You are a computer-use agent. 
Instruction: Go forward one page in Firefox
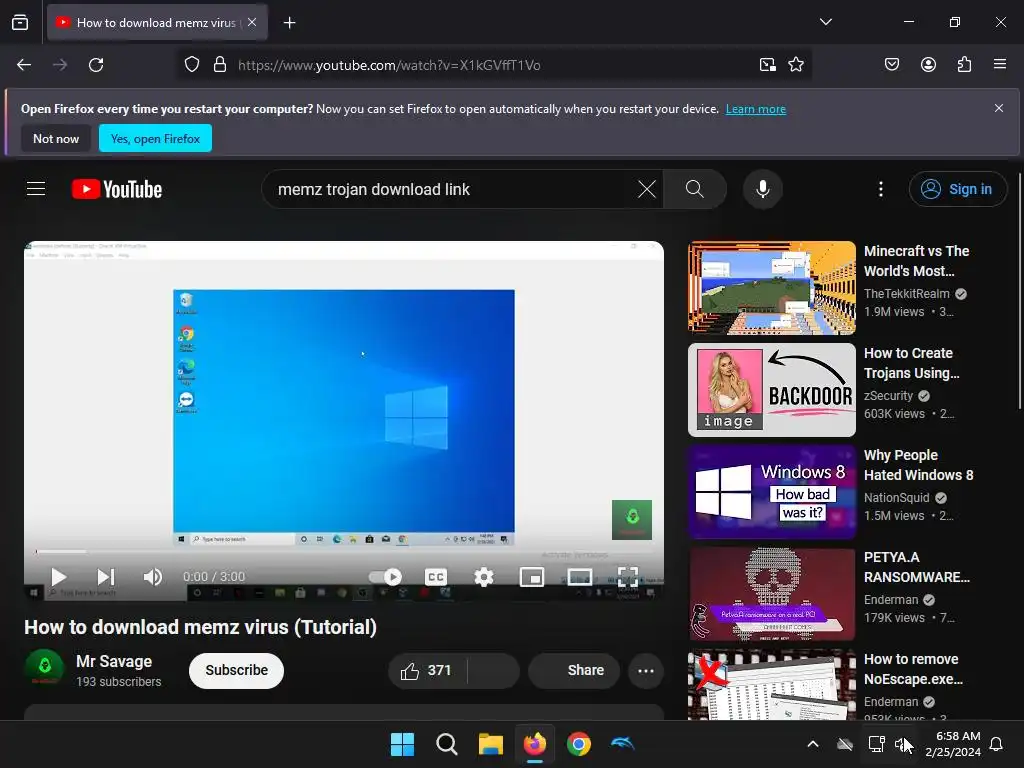pyautogui.click(x=60, y=65)
